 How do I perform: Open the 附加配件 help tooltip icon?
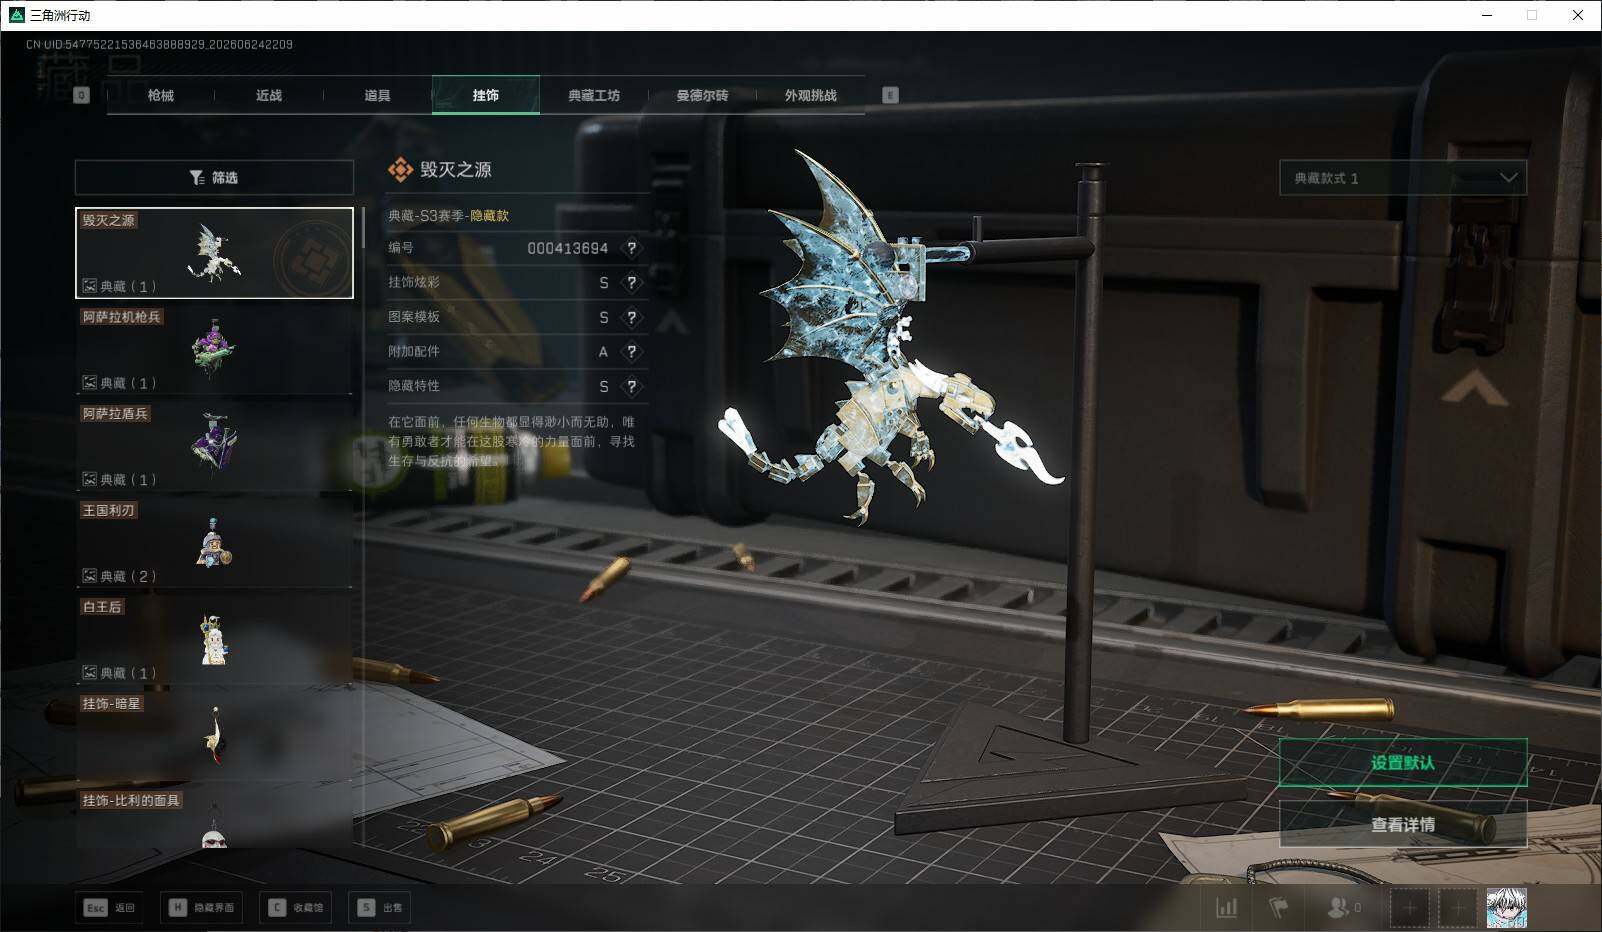point(631,352)
